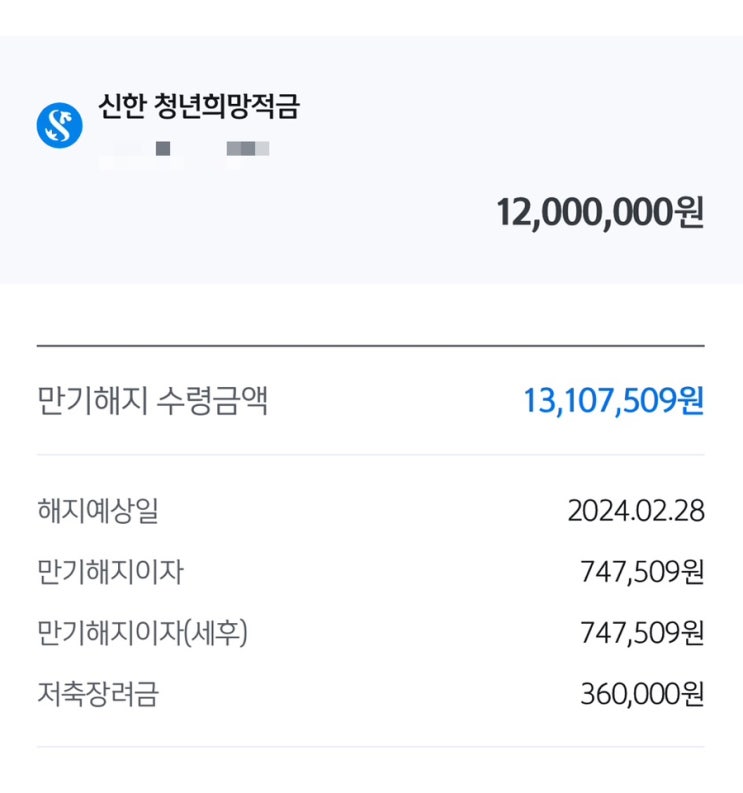Select the 360,000원 savings incentive amount

point(642,695)
